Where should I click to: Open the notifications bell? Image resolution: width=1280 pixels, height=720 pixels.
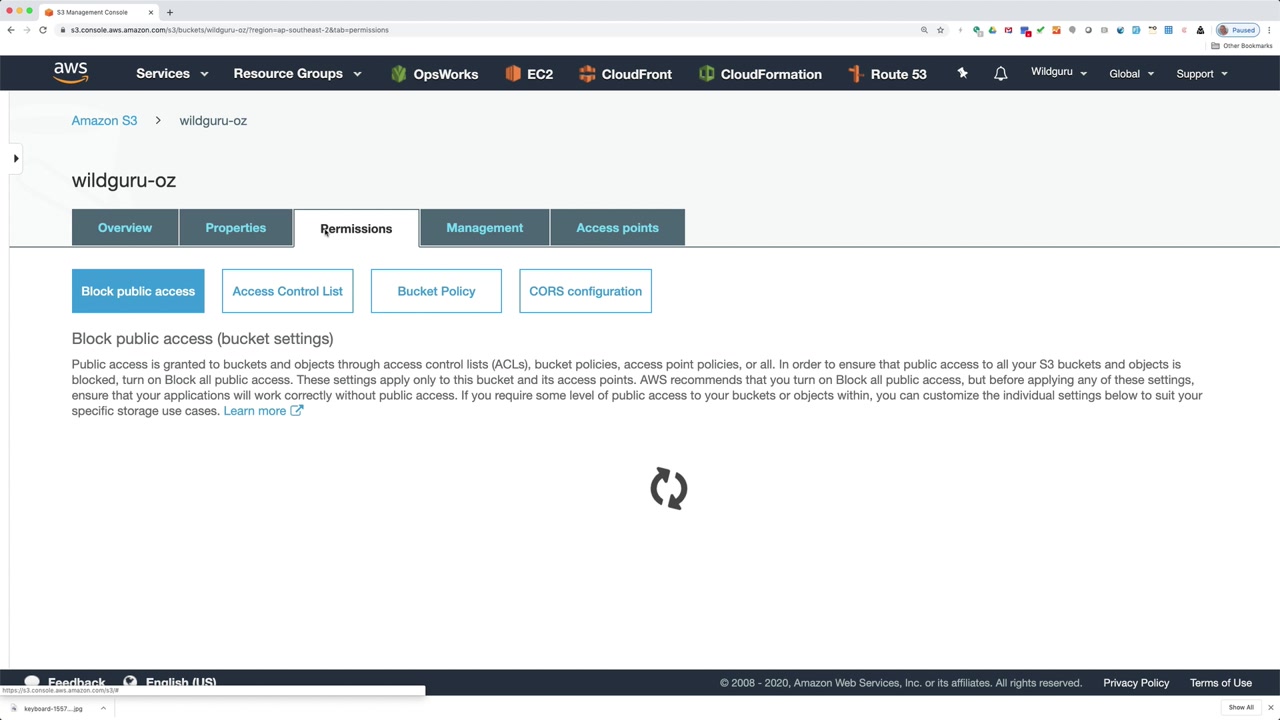[x=1000, y=73]
